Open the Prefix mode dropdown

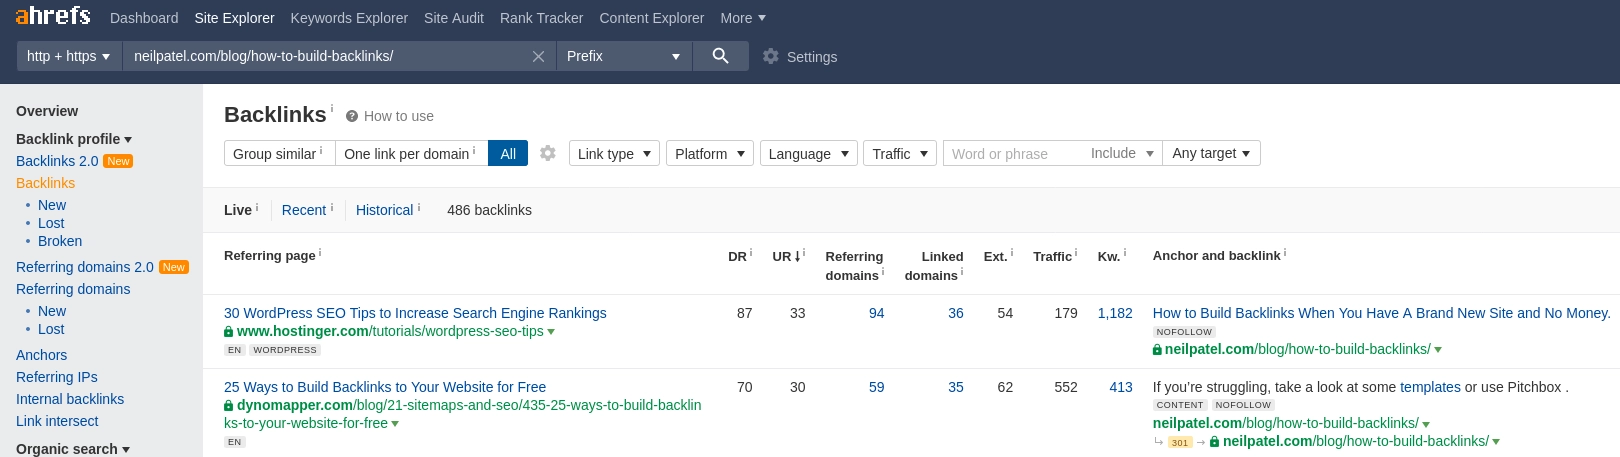click(x=623, y=56)
